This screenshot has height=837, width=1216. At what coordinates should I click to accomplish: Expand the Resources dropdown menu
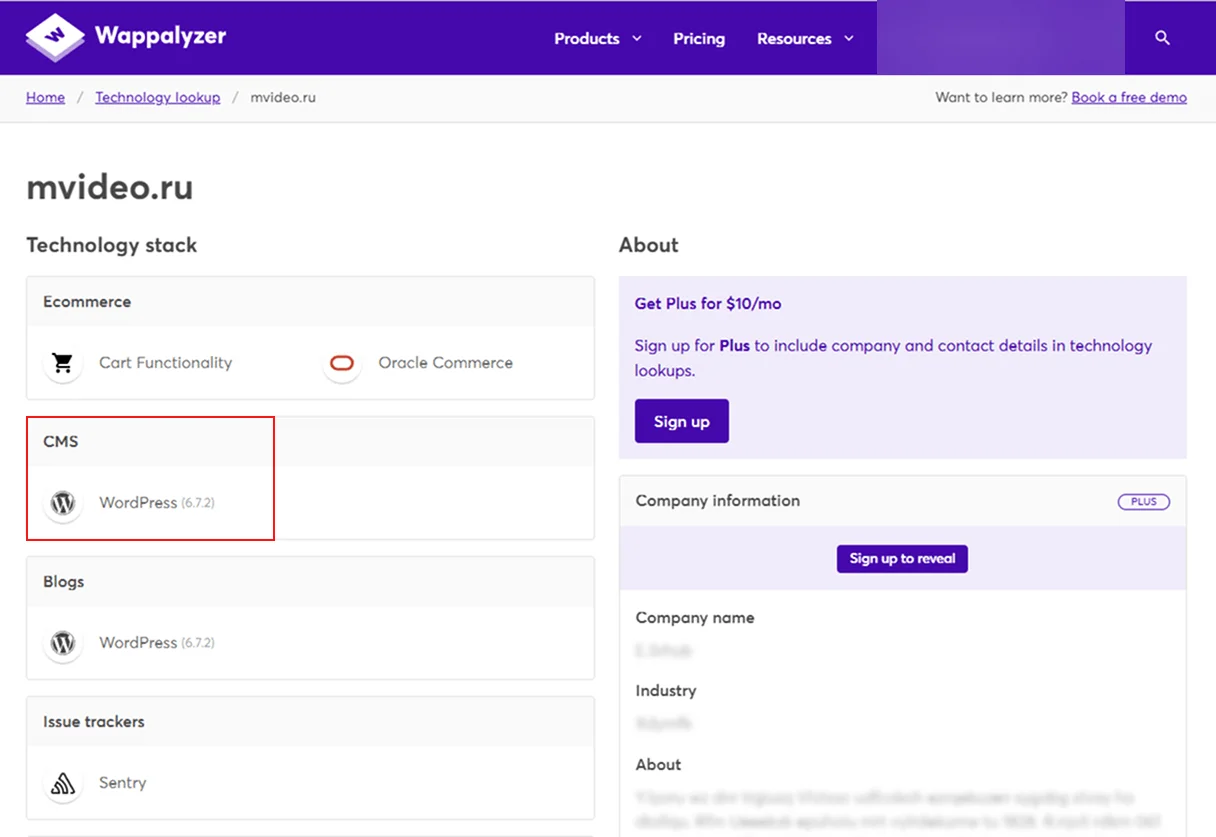(x=805, y=39)
